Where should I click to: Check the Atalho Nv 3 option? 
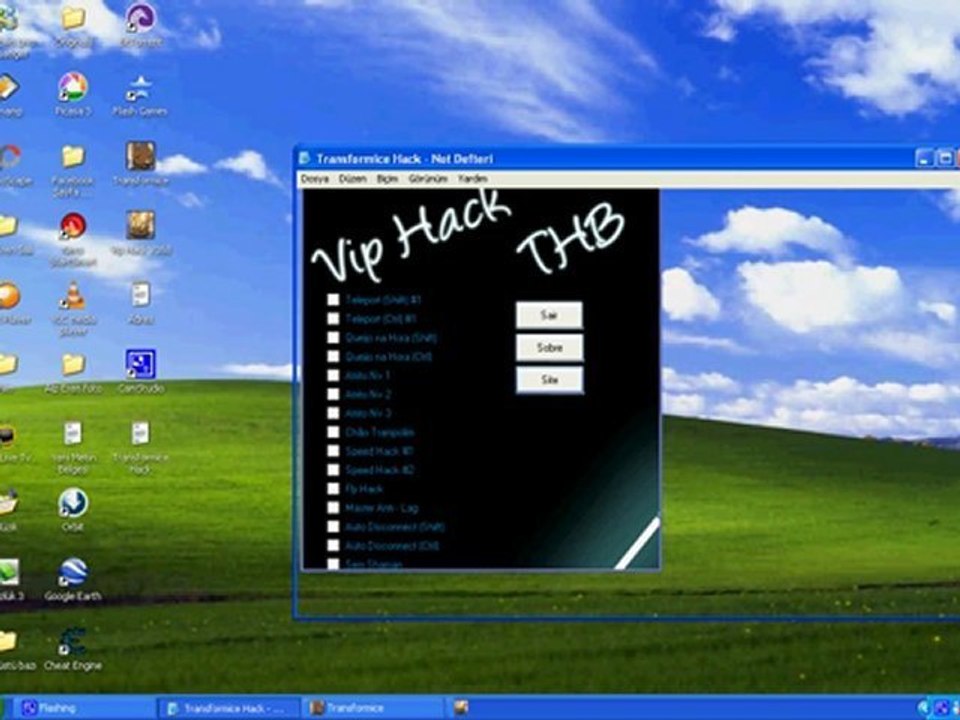coord(333,413)
